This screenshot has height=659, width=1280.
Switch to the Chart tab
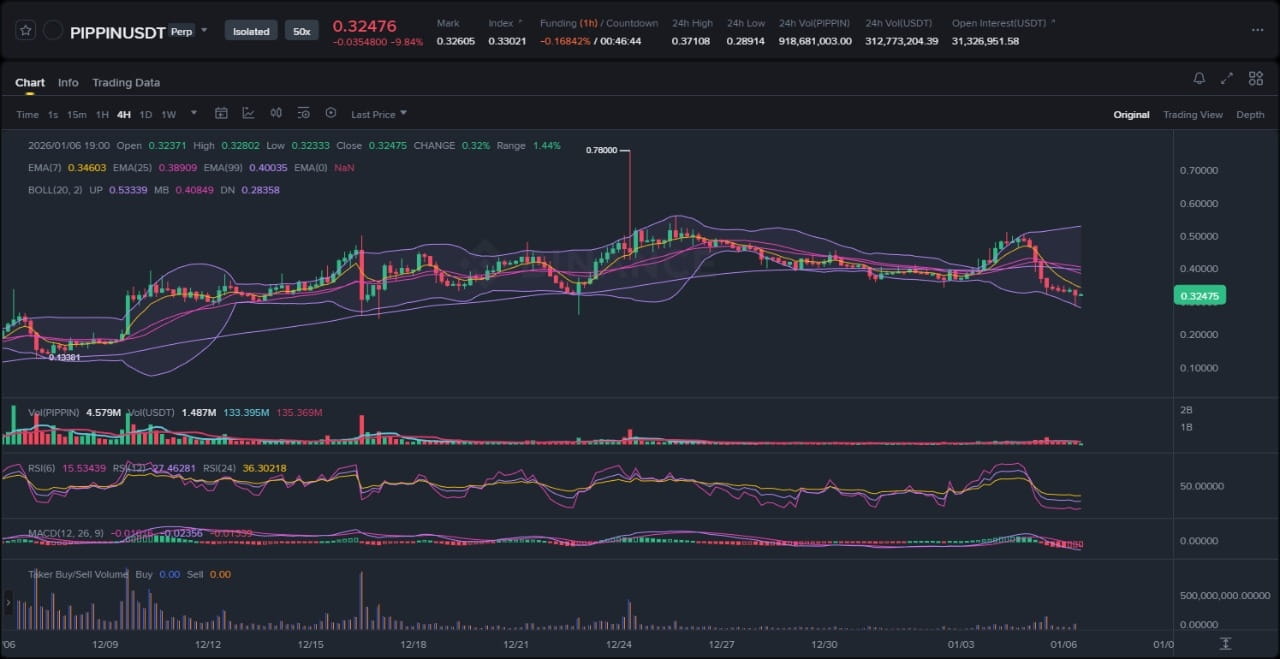pyautogui.click(x=30, y=83)
